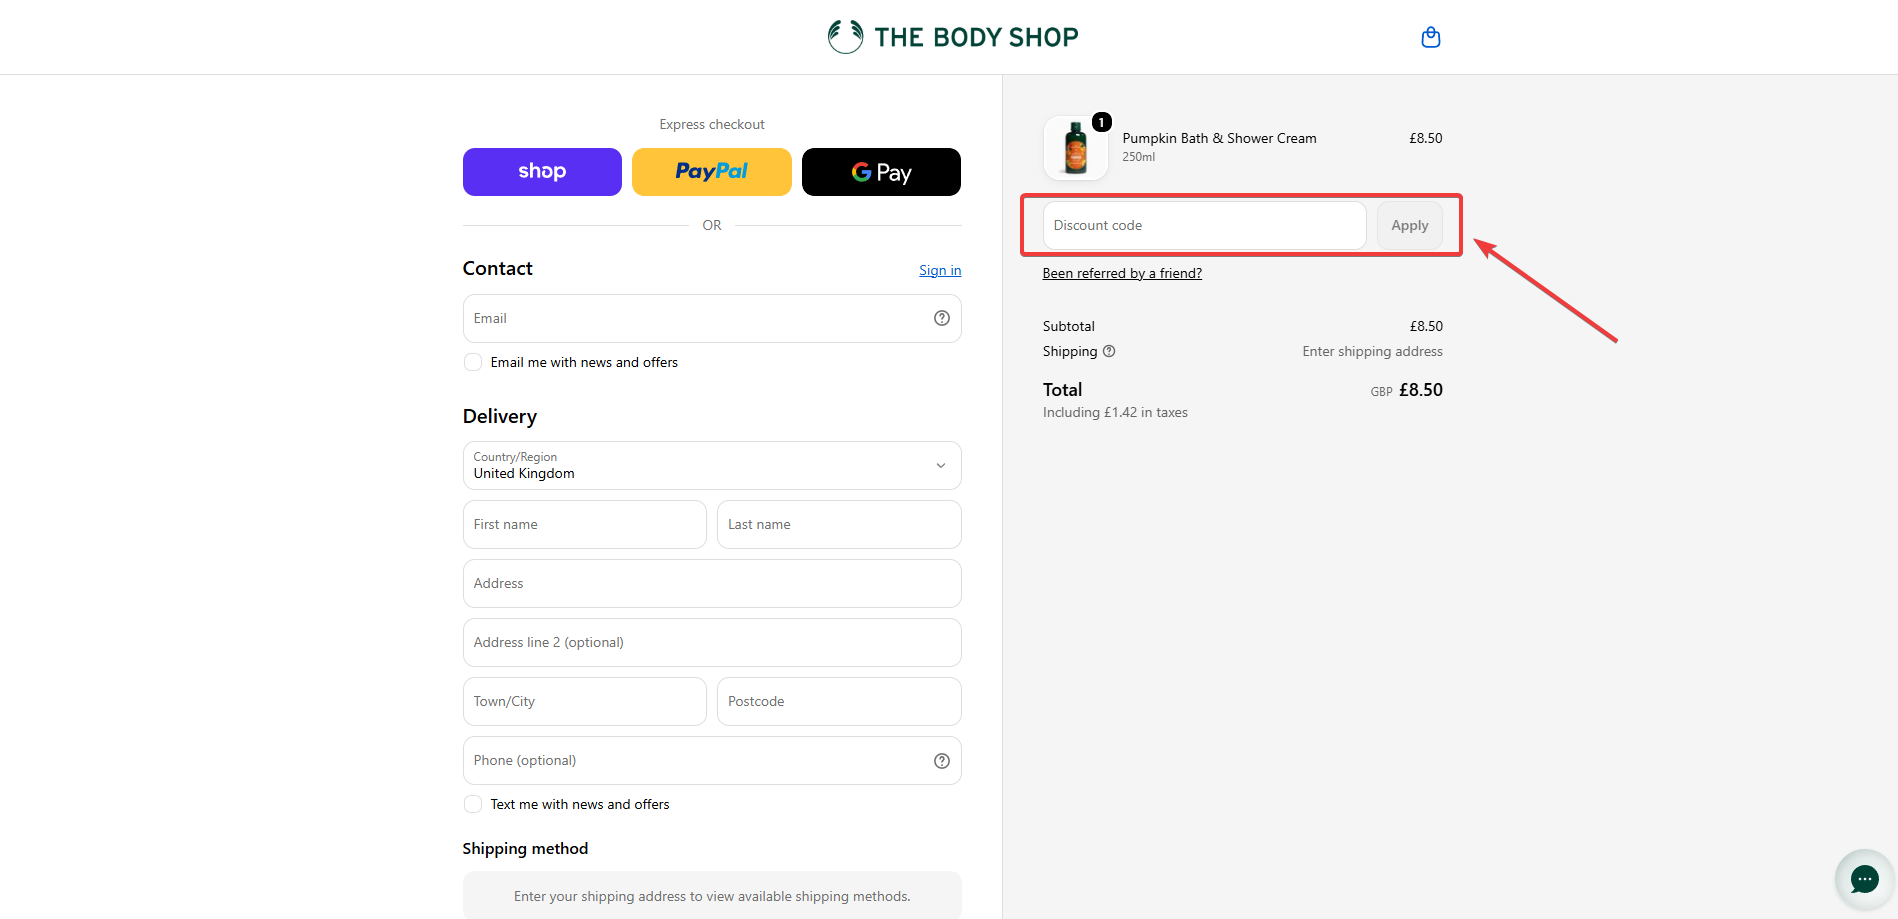Image resolution: width=1898 pixels, height=919 pixels.
Task: Focus the Postcode input field
Action: click(x=839, y=701)
